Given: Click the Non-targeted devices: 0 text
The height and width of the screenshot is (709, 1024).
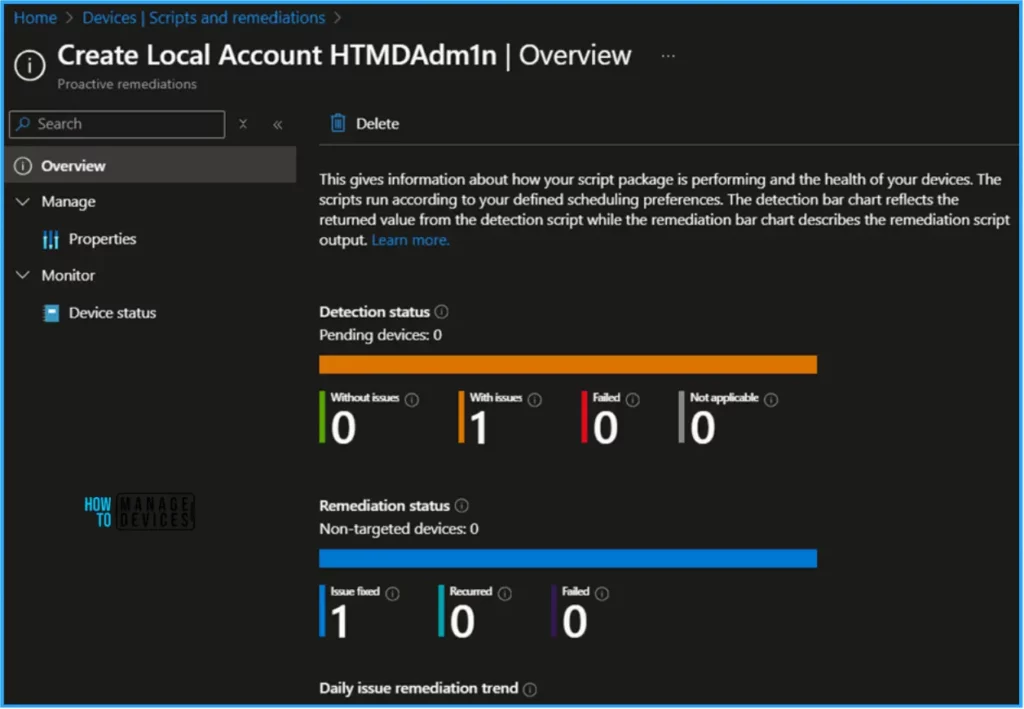Looking at the screenshot, I should (398, 529).
